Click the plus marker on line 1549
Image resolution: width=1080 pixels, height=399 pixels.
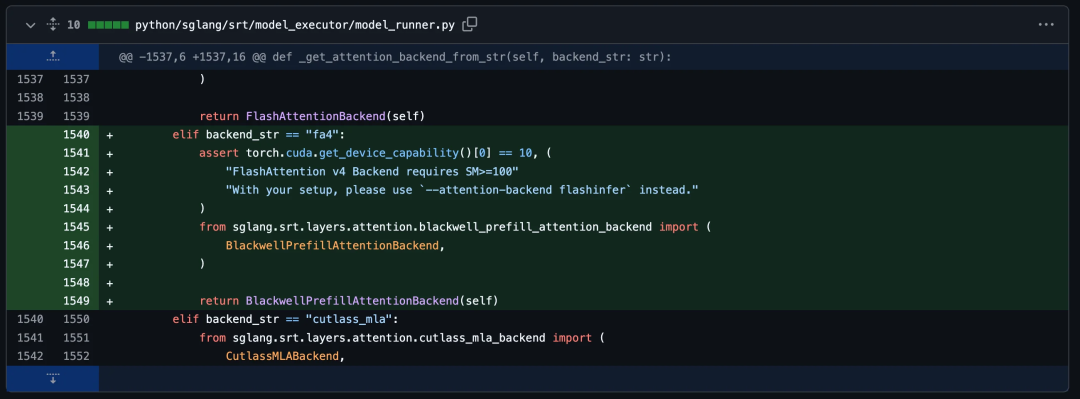(110, 301)
